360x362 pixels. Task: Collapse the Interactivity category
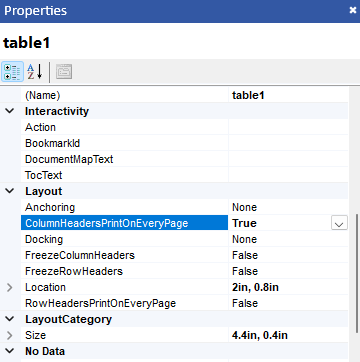10,111
